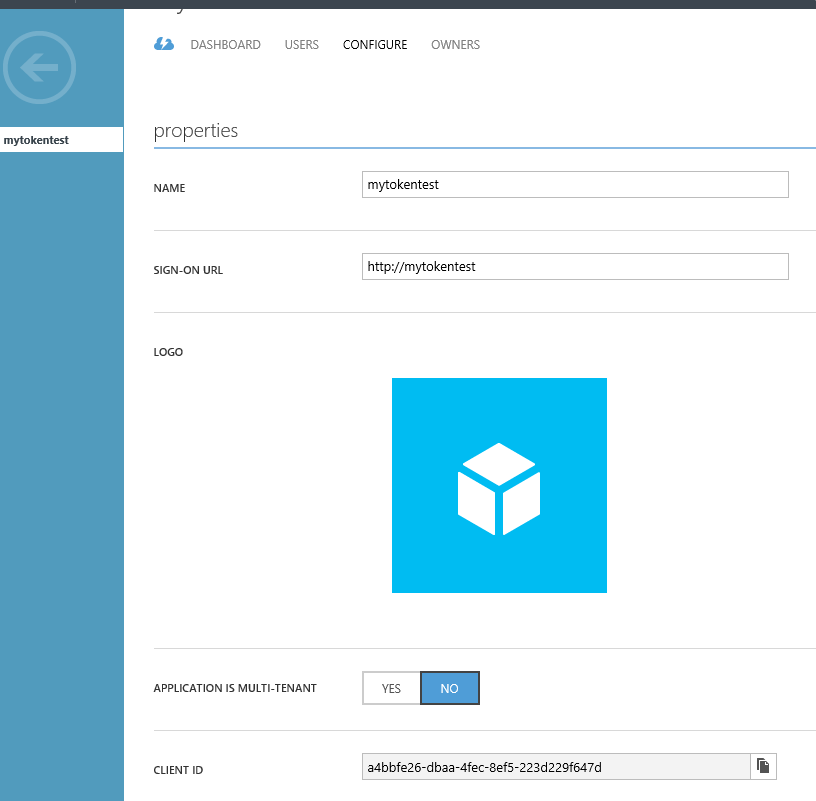
Task: Click the white cube logo image
Action: [x=499, y=485]
